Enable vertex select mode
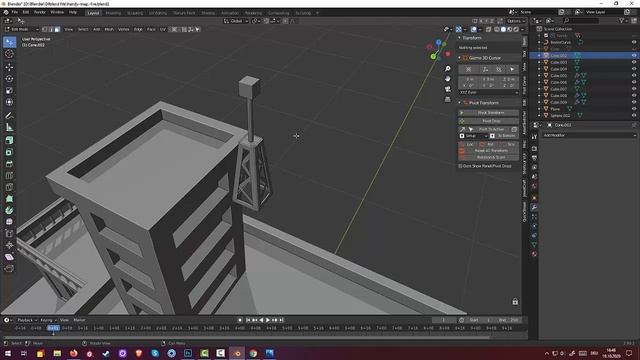Viewport: 640px width, 360px height. coord(44,29)
